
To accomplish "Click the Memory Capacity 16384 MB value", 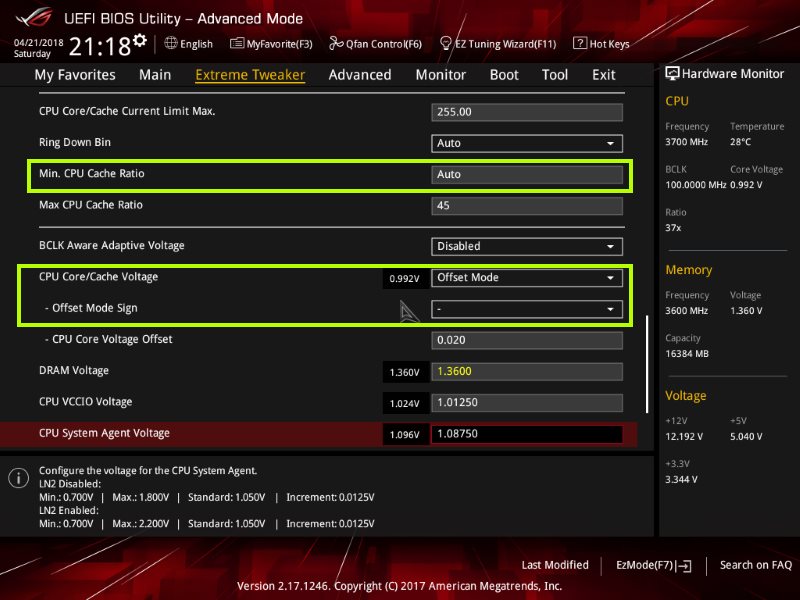I will 687,354.
